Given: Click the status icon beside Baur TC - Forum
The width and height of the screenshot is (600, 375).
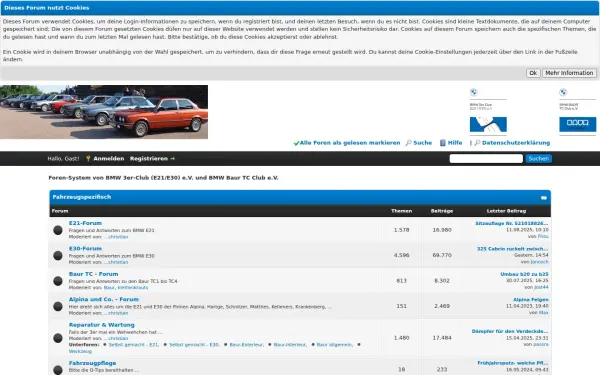Looking at the screenshot, I should 58,281.
